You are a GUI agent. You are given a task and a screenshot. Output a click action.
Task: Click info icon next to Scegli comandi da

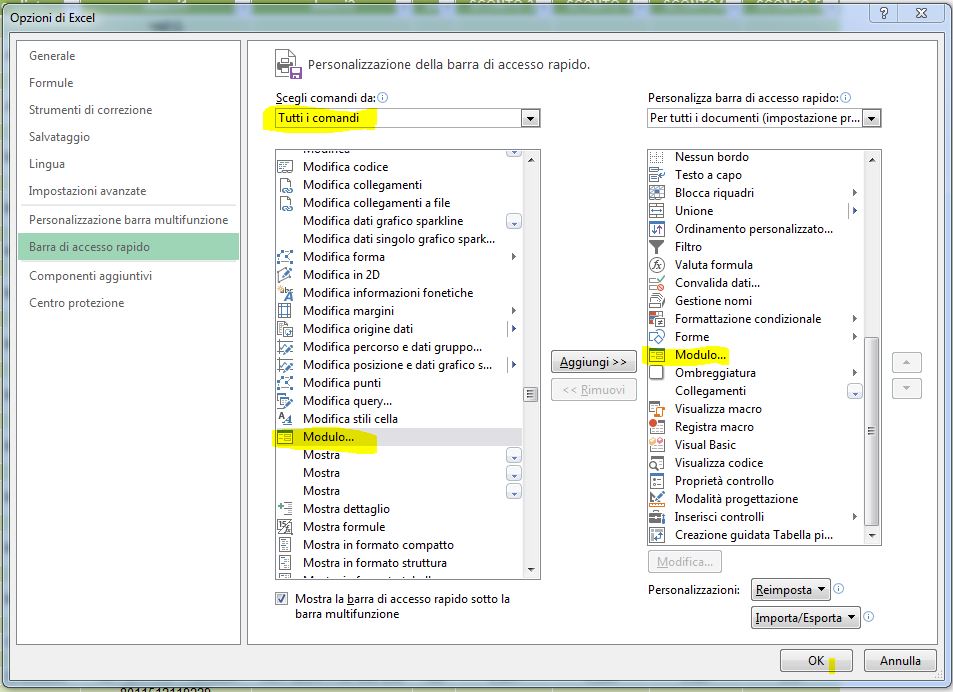click(382, 97)
